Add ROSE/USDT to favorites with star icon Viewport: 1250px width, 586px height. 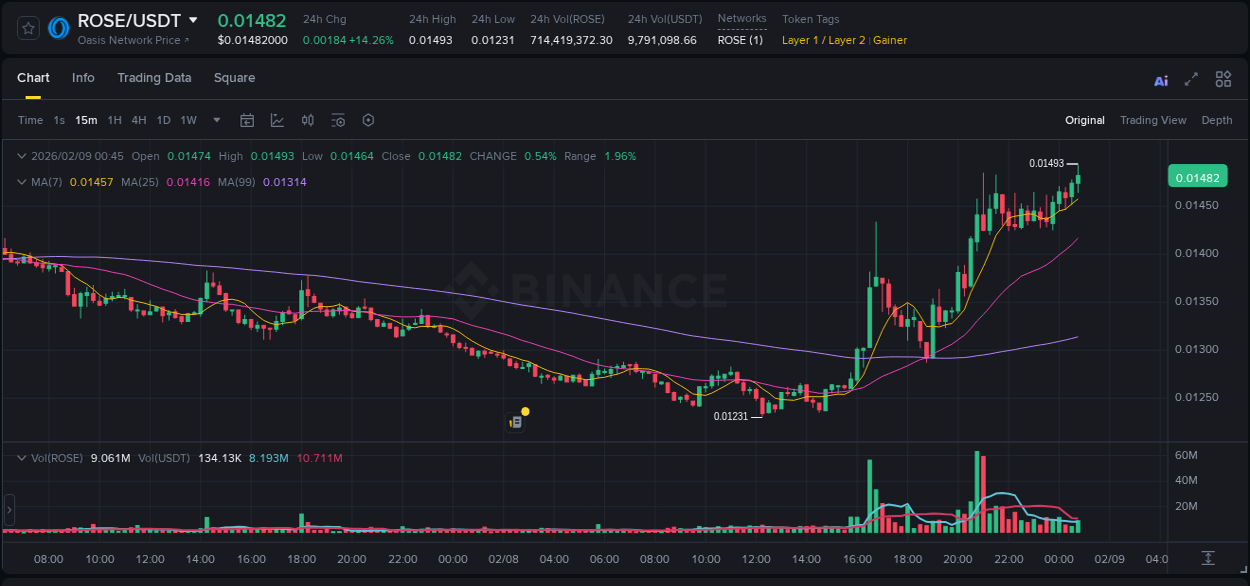click(x=28, y=28)
